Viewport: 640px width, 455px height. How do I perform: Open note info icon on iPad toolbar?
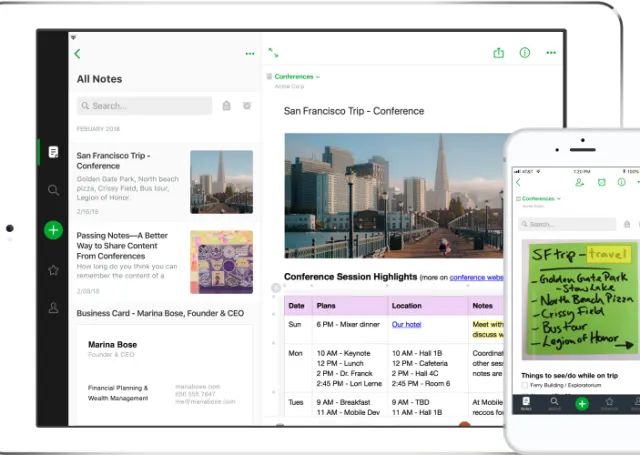coord(524,53)
